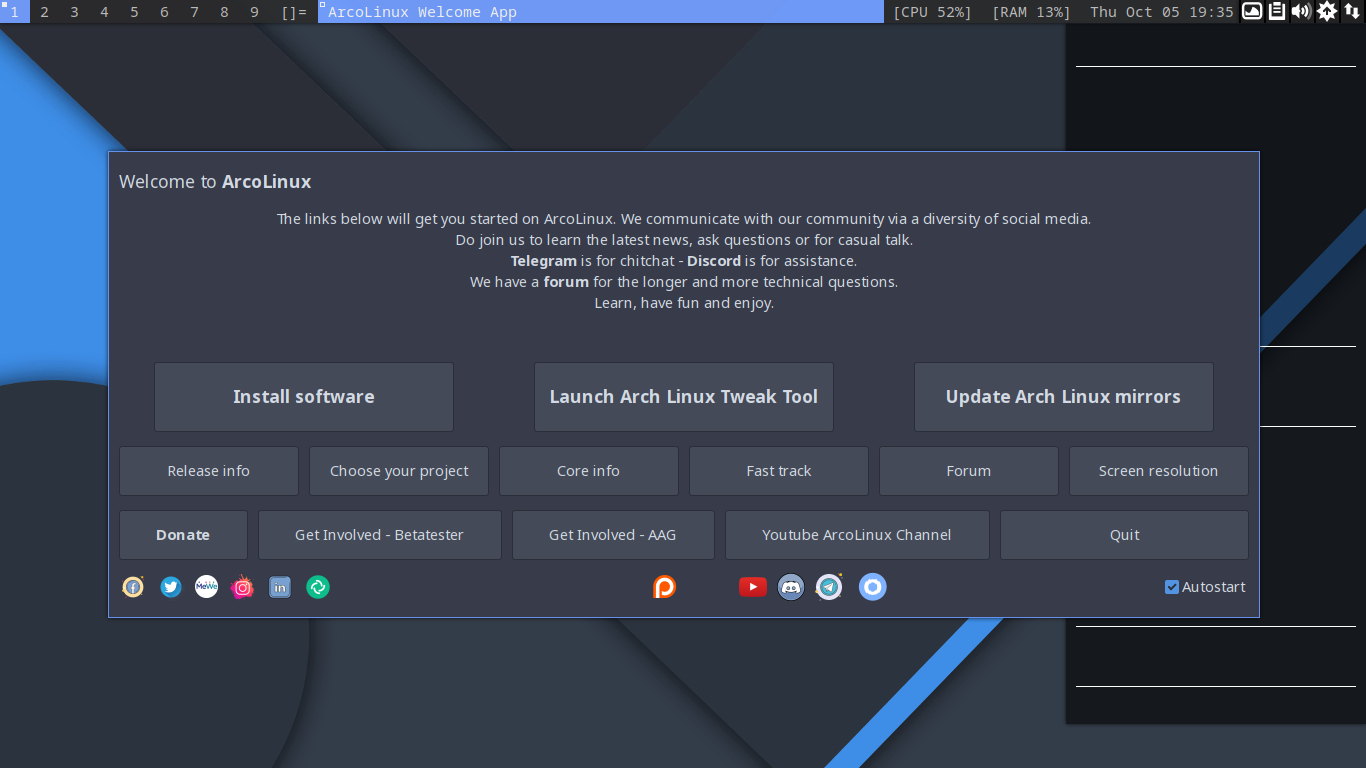This screenshot has width=1366, height=768.
Task: Switch to workspace 7
Action: [195, 12]
